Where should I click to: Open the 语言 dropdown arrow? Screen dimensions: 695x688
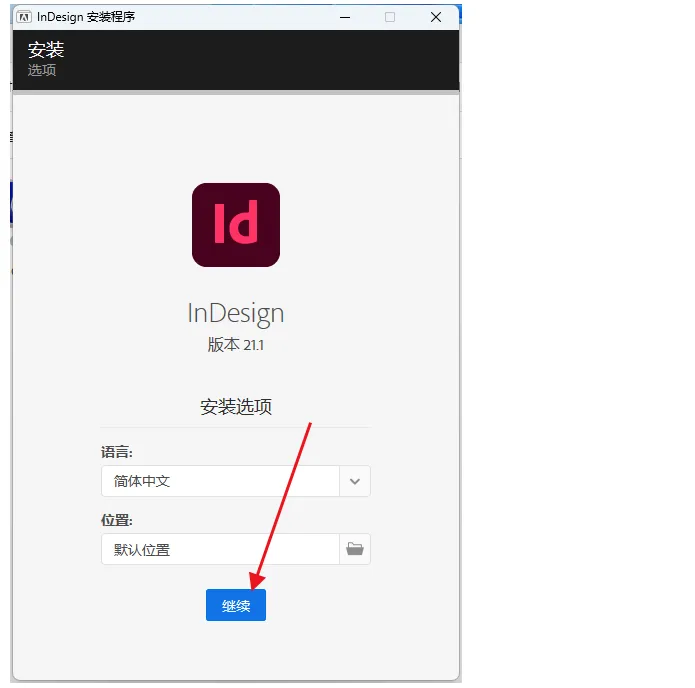355,481
